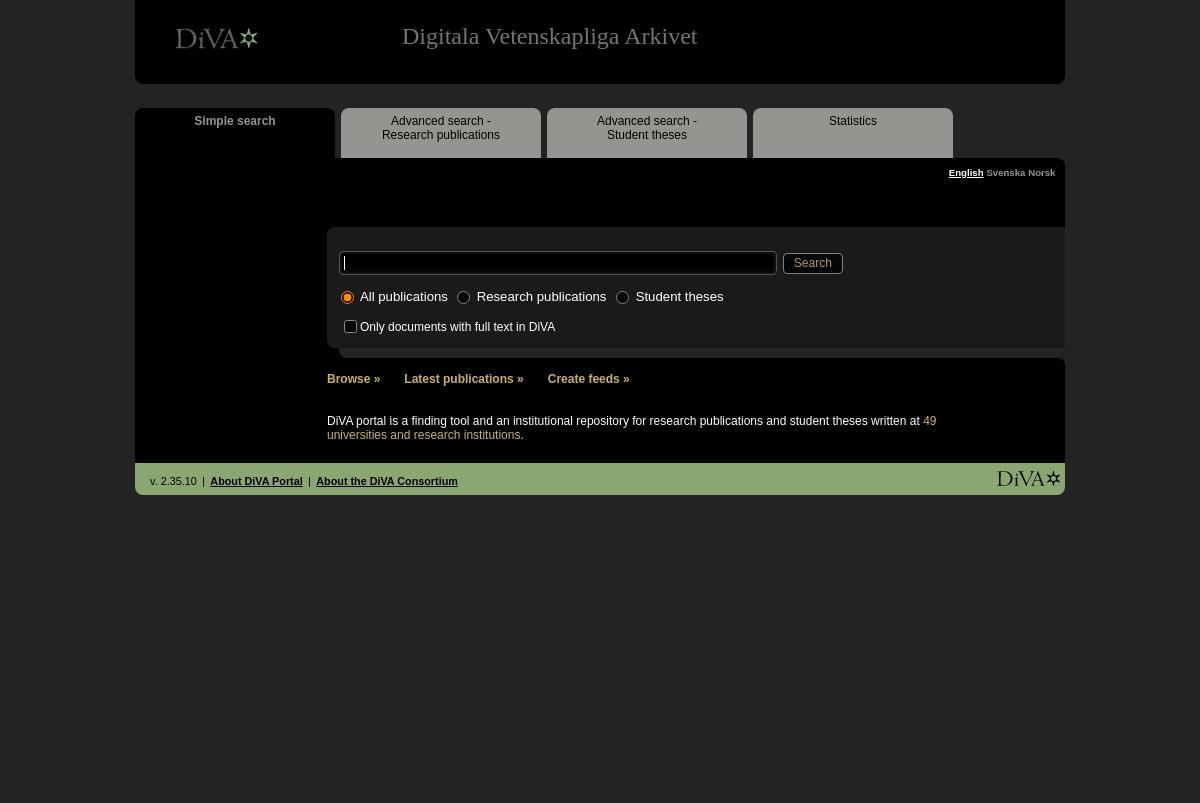Open About DiVA Portal link
Viewport: 1200px width, 803px height.
tap(256, 481)
